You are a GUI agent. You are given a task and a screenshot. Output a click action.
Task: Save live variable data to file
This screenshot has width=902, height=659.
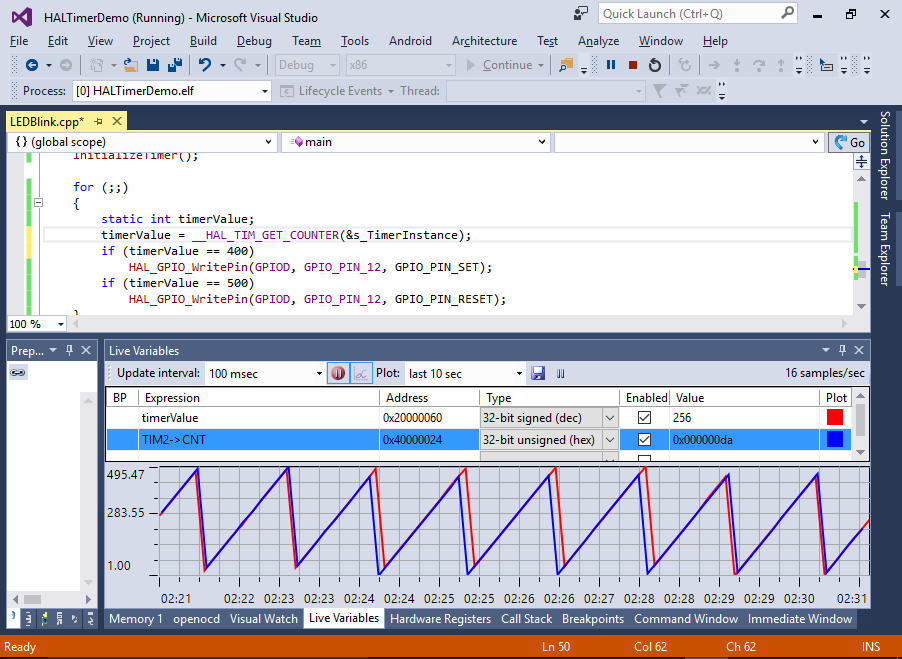point(539,373)
